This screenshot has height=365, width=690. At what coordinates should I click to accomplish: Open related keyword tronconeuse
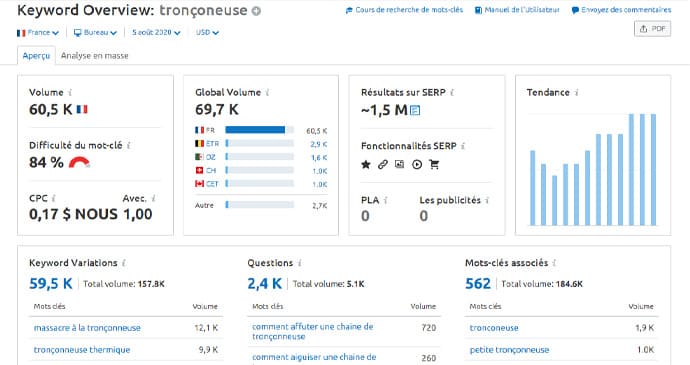[494, 328]
